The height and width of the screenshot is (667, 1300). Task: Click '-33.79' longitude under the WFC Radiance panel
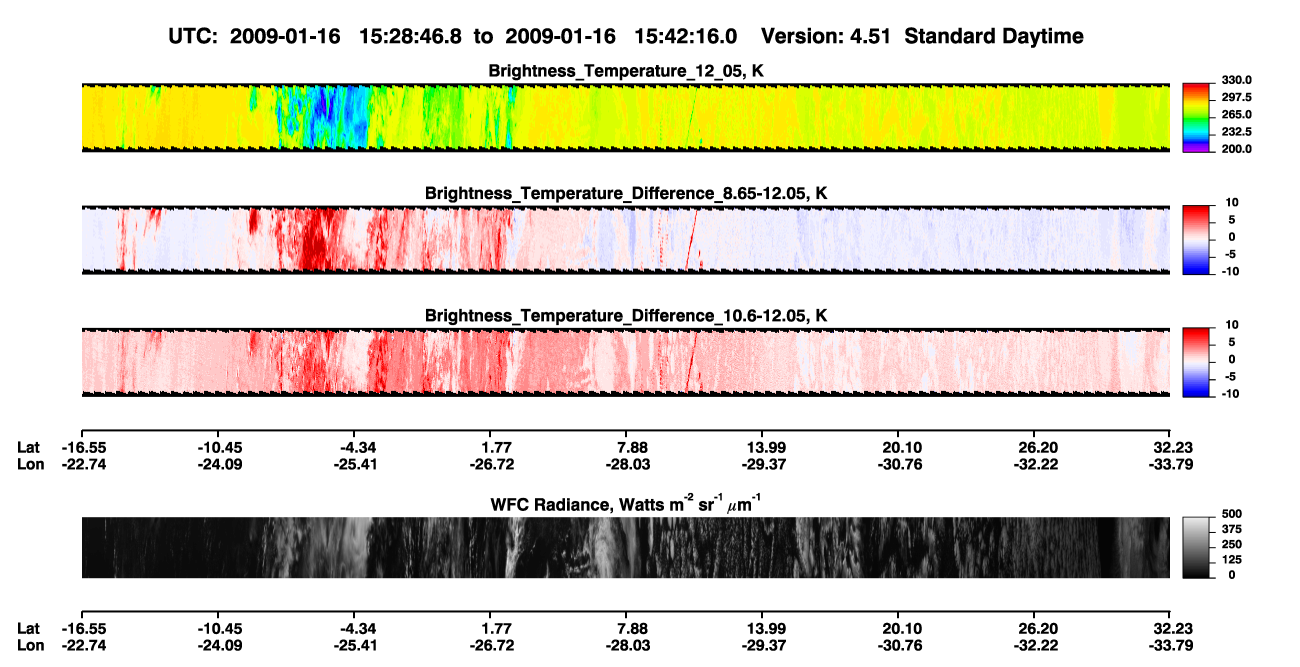click(1171, 646)
